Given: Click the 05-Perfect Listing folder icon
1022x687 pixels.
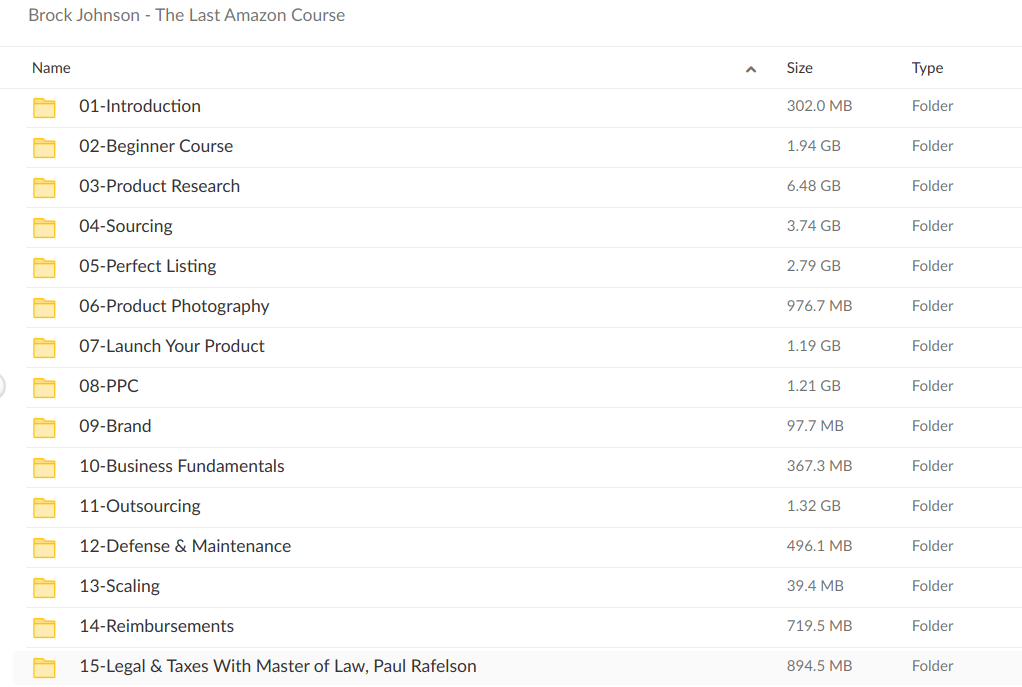Looking at the screenshot, I should pyautogui.click(x=44, y=266).
